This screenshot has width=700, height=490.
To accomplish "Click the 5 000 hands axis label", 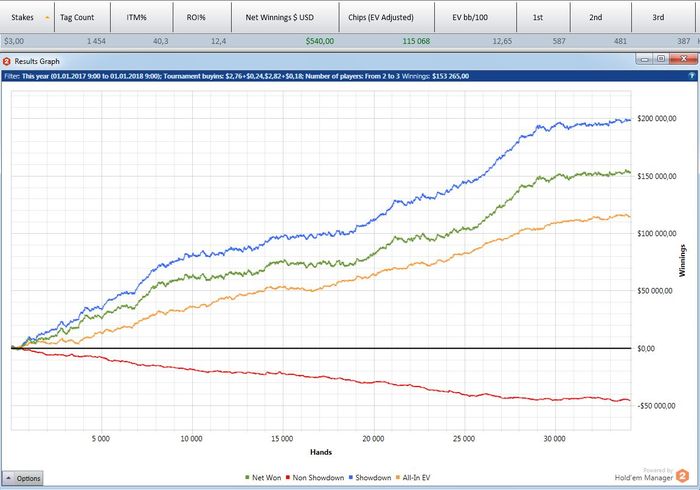I will pos(101,439).
